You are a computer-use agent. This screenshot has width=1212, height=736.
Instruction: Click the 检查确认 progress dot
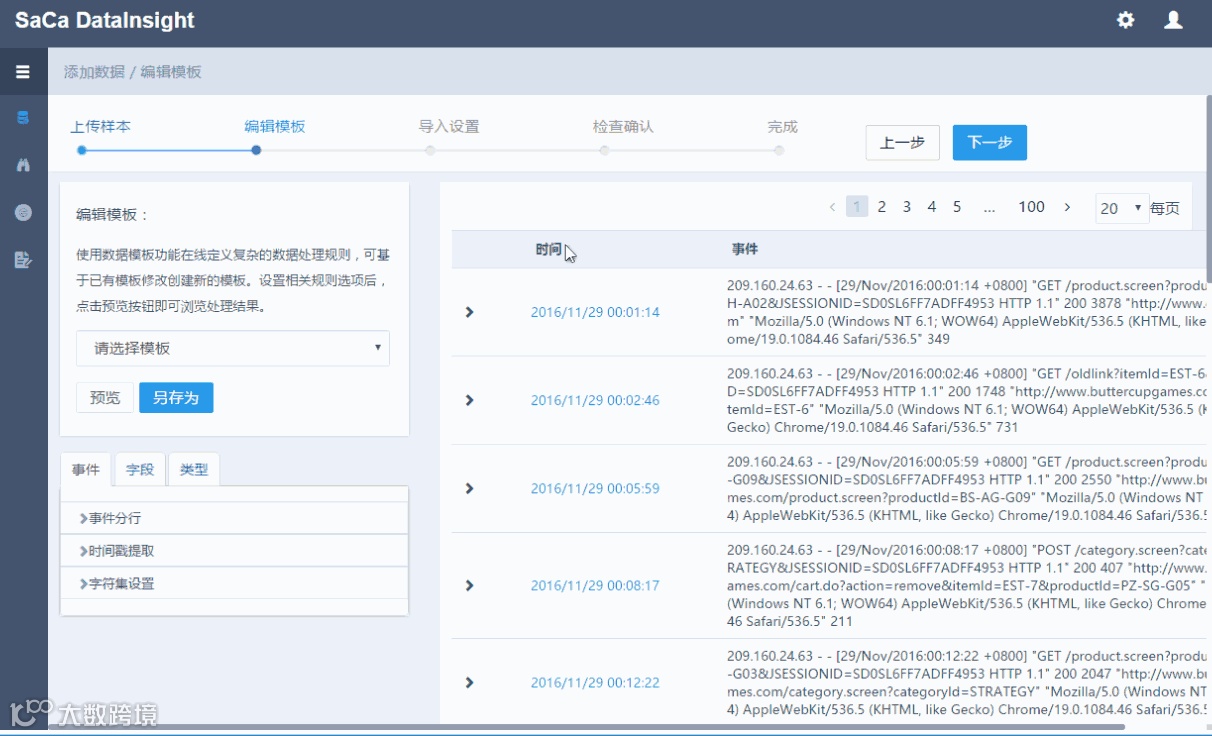(604, 150)
